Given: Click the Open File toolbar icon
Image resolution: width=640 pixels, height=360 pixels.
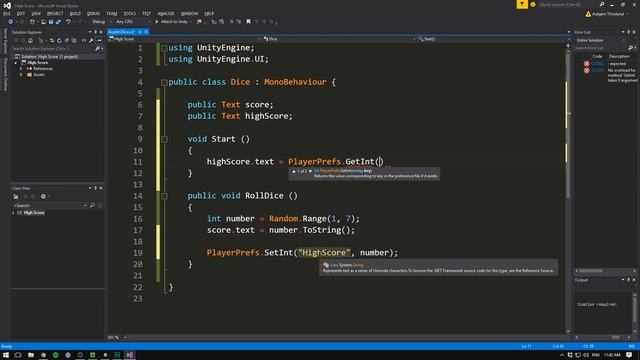Looking at the screenshot, I should coord(43,22).
